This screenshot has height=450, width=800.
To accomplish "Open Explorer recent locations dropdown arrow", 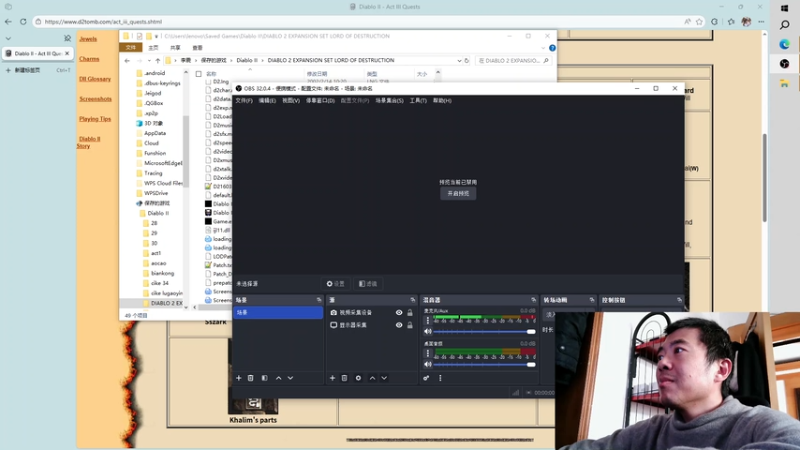I will pos(148,61).
